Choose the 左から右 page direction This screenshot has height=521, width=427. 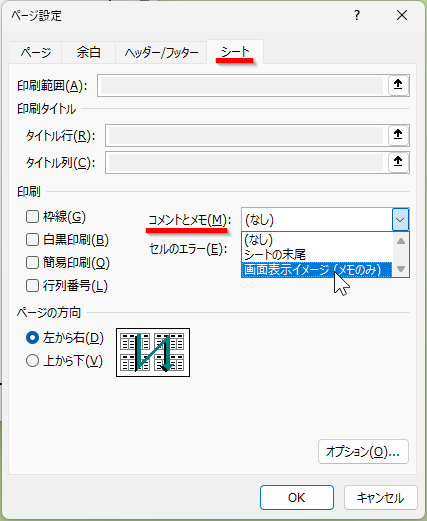tap(32, 338)
